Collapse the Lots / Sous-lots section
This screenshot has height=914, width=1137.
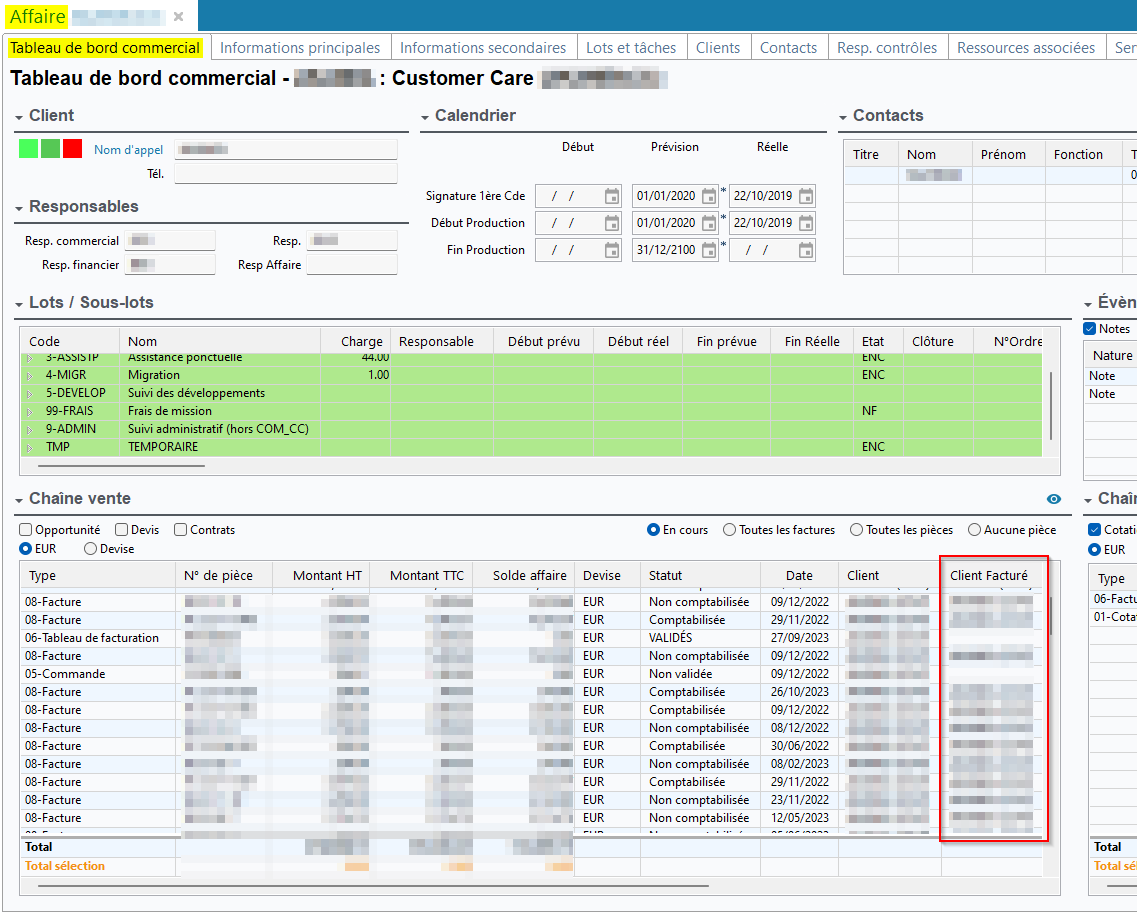point(20,304)
